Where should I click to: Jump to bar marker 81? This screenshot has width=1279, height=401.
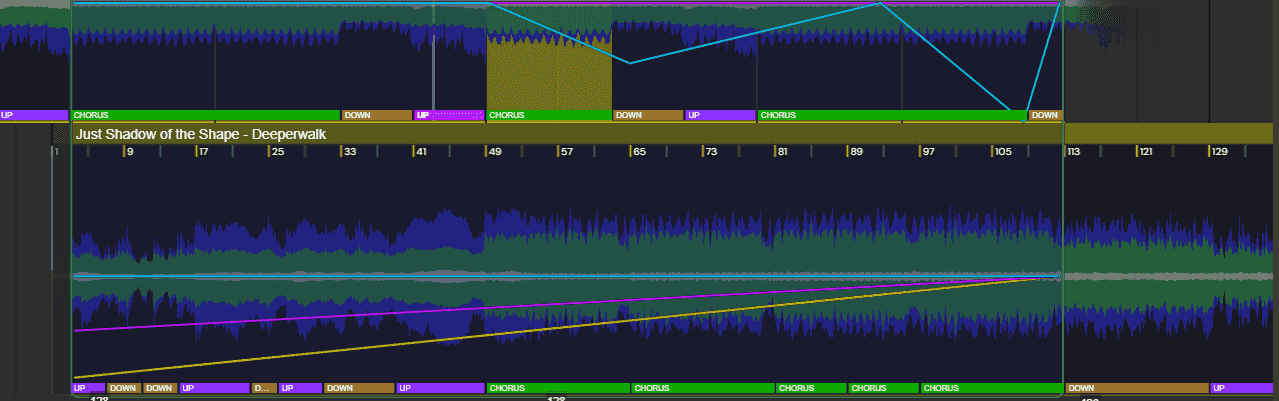coord(782,152)
